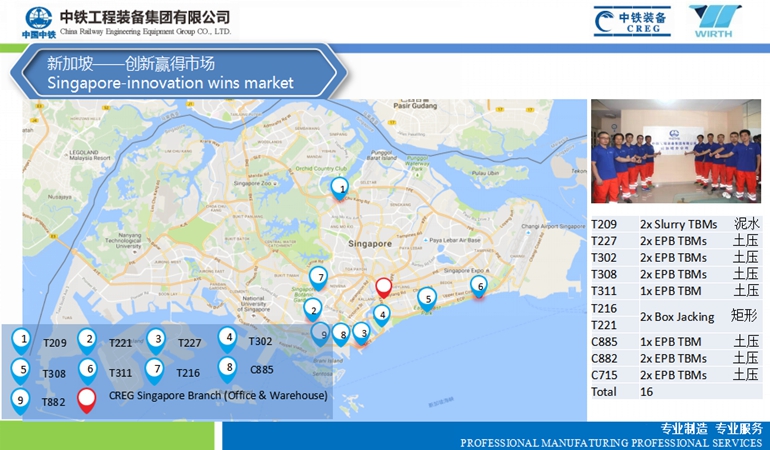Click legend pin 6 beside T311
The image size is (770, 450).
pyautogui.click(x=88, y=371)
